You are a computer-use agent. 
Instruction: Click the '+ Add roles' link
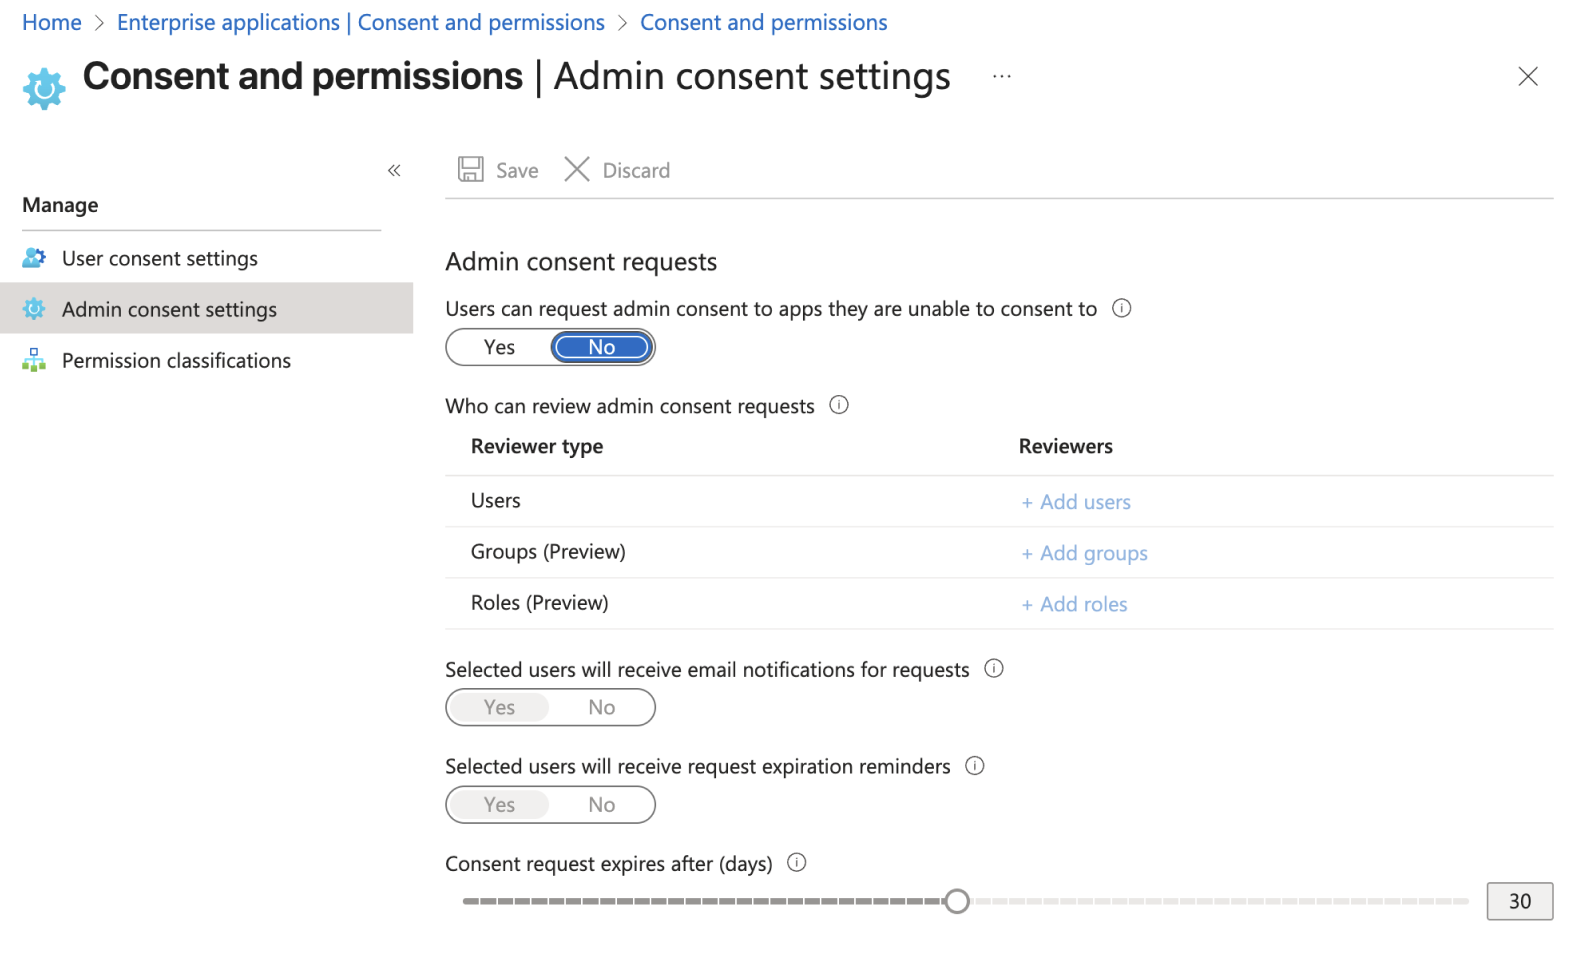point(1074,604)
